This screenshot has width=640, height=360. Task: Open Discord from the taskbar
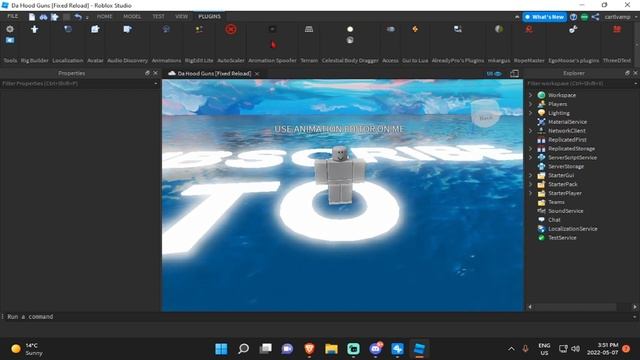click(x=376, y=349)
